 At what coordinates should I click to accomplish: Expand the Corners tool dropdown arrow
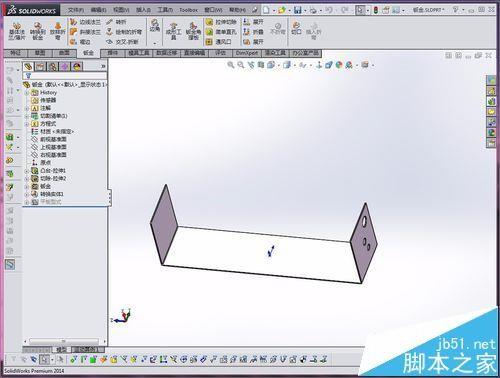point(155,43)
